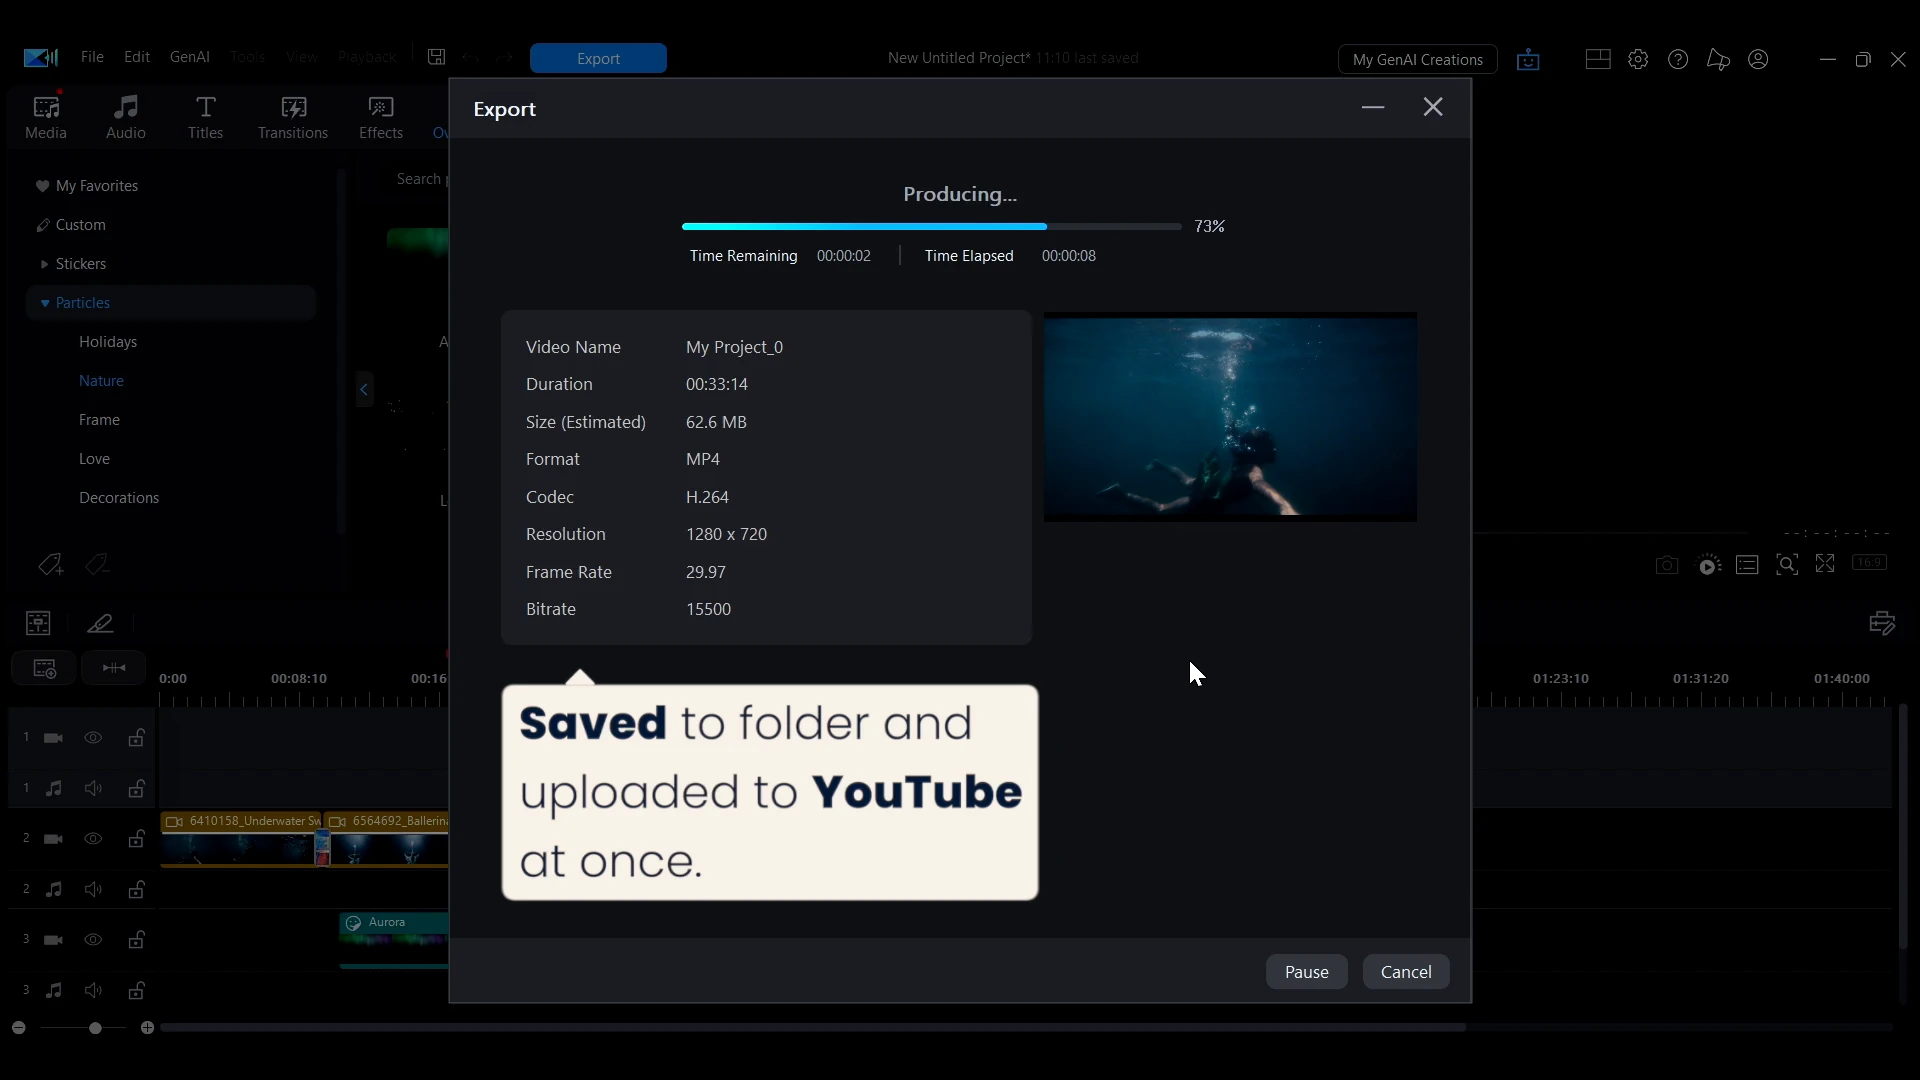This screenshot has width=1920, height=1080.
Task: Toggle visibility of video track 3
Action: click(93, 940)
